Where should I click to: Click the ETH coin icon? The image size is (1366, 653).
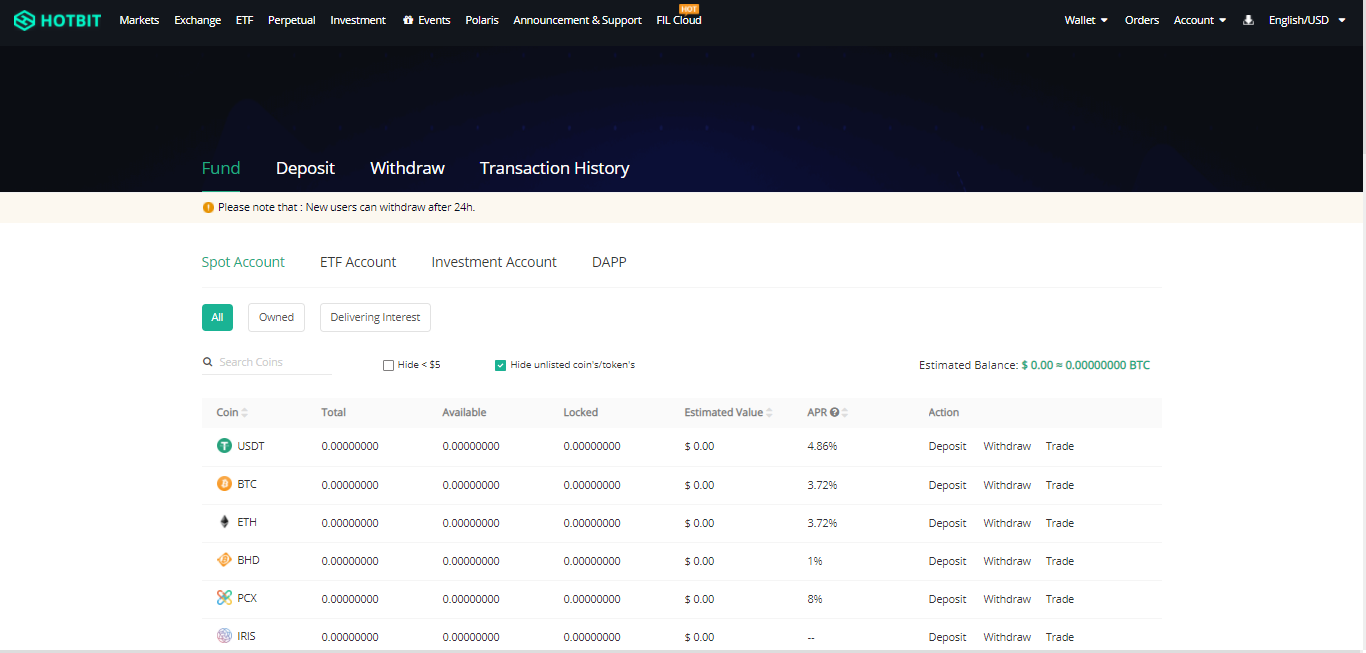click(224, 522)
